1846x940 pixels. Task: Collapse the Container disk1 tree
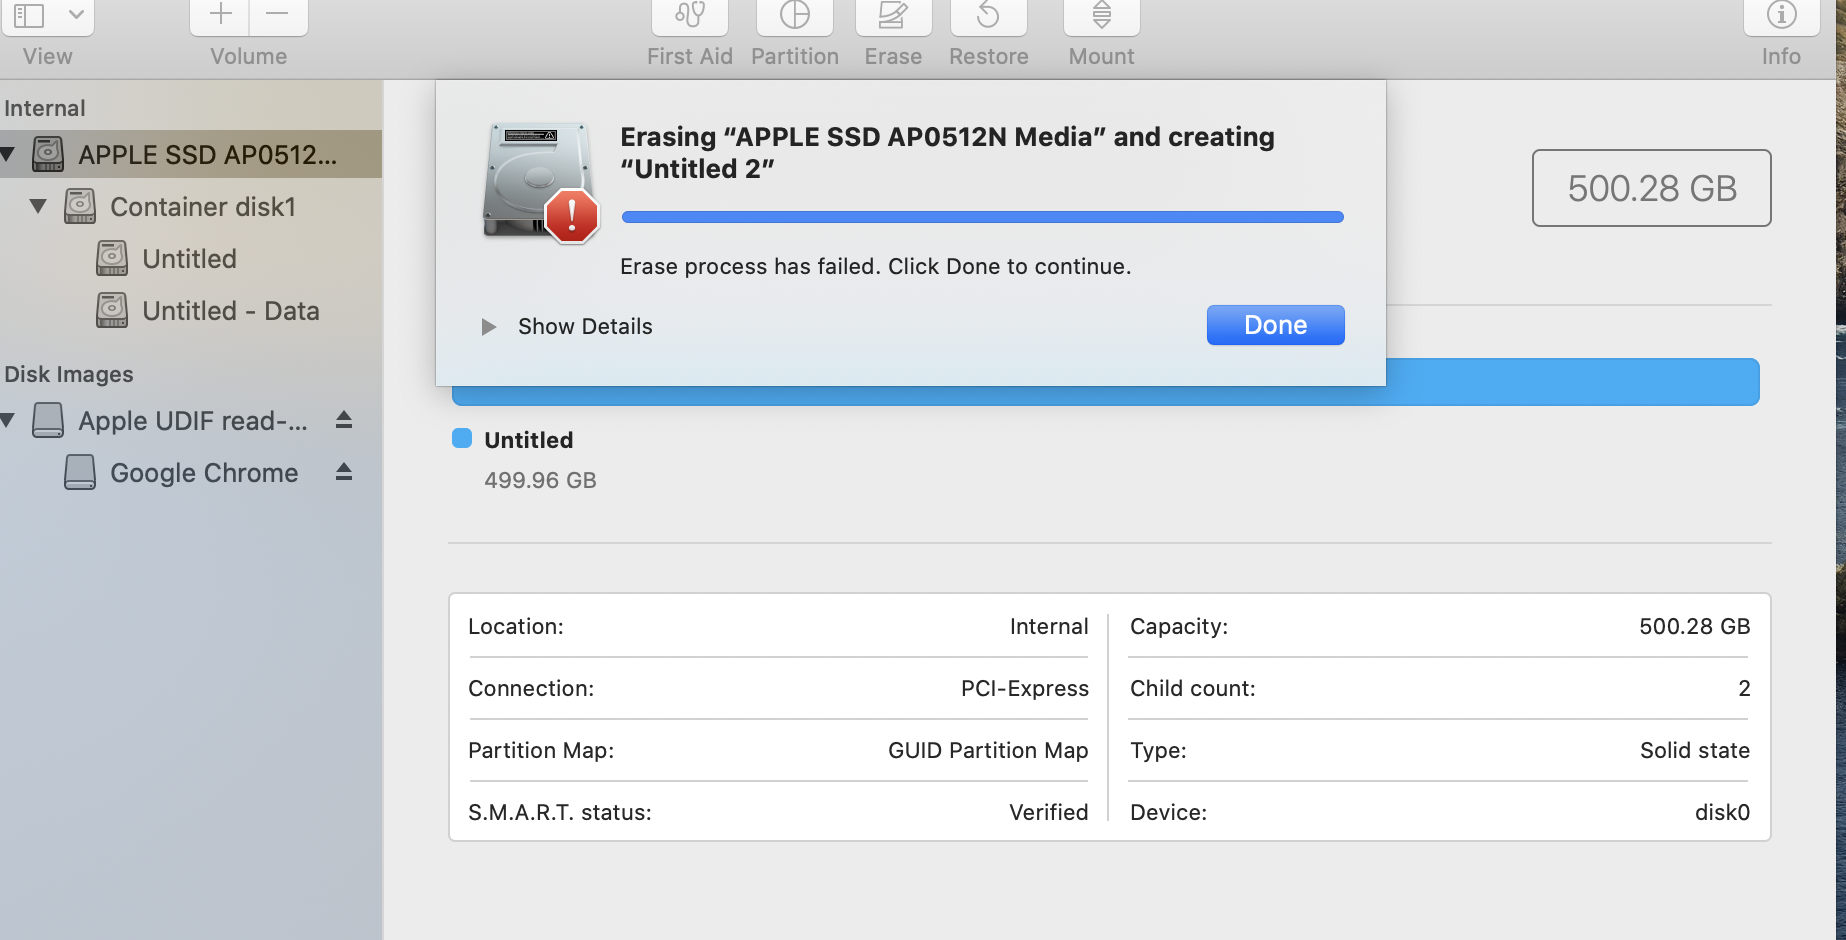(38, 206)
